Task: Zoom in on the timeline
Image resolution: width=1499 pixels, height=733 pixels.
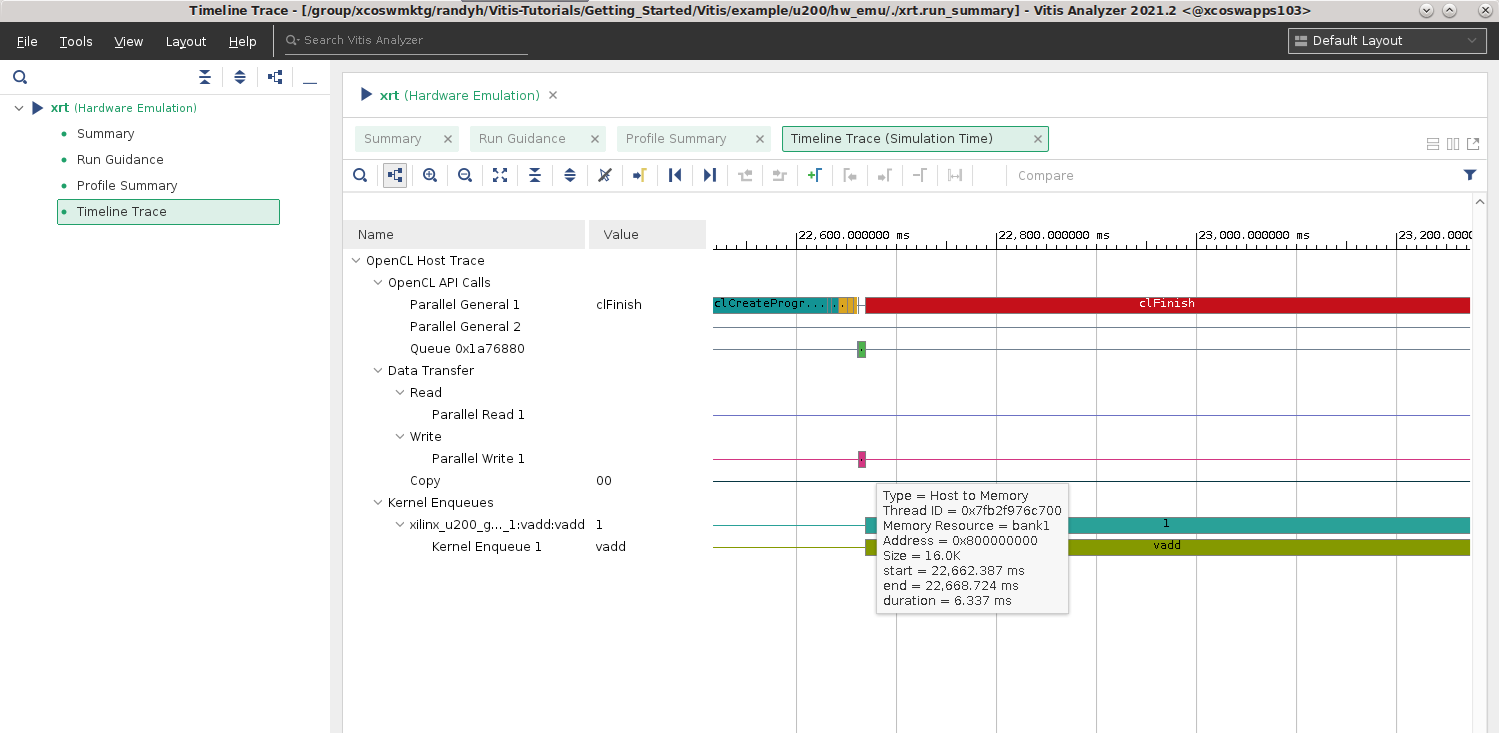Action: (430, 175)
